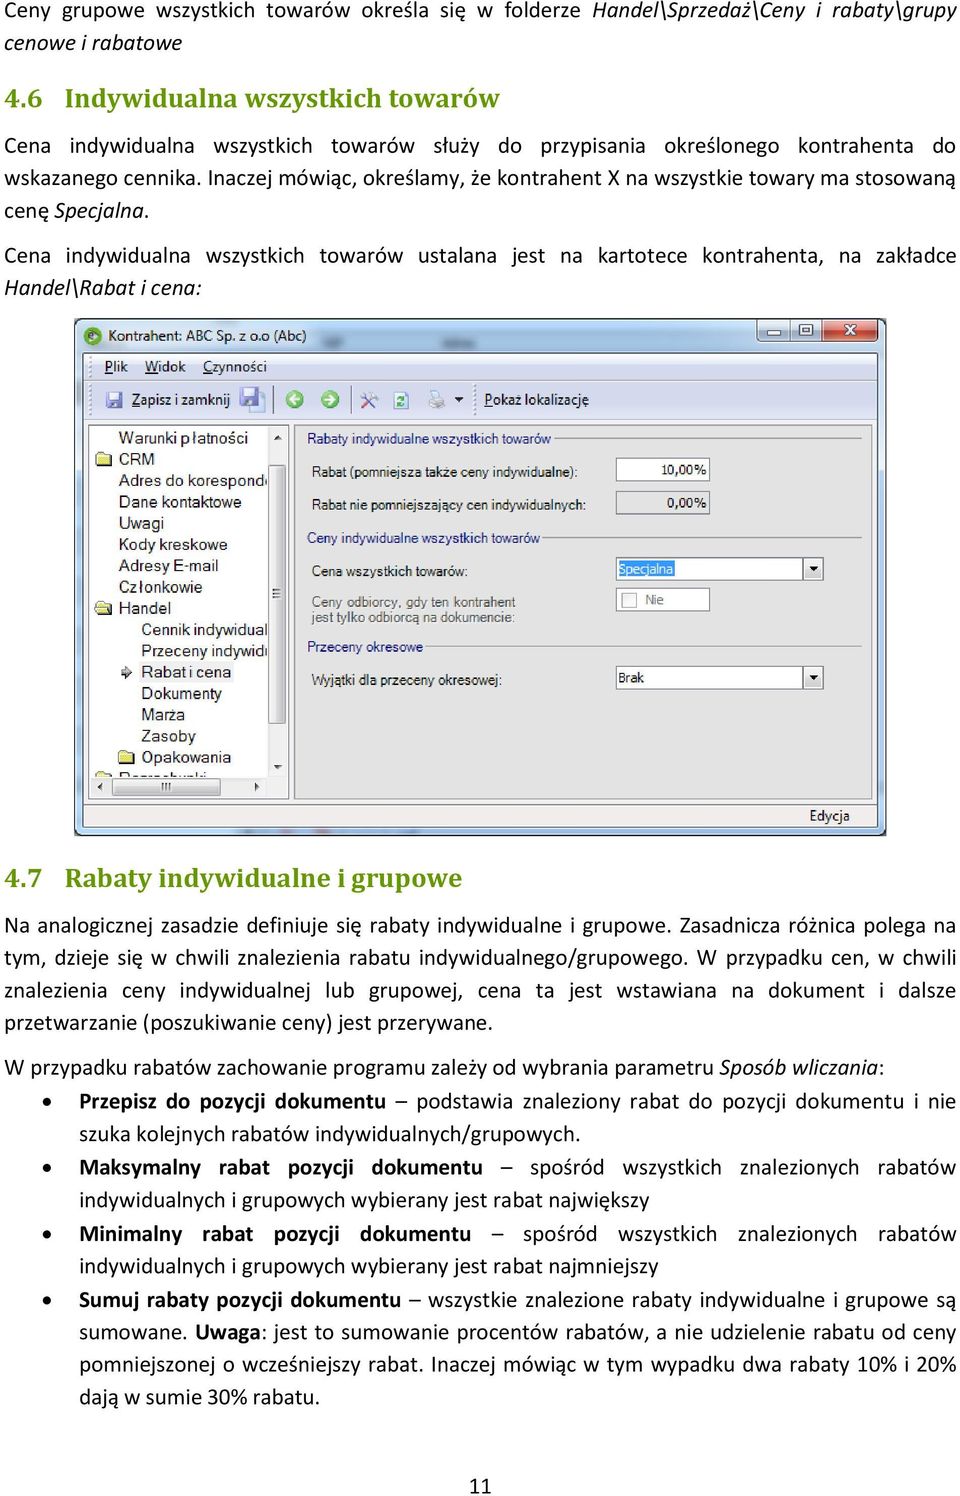This screenshot has width=960, height=1496.
Task: Click the open Handel folder icon
Action: [104, 608]
